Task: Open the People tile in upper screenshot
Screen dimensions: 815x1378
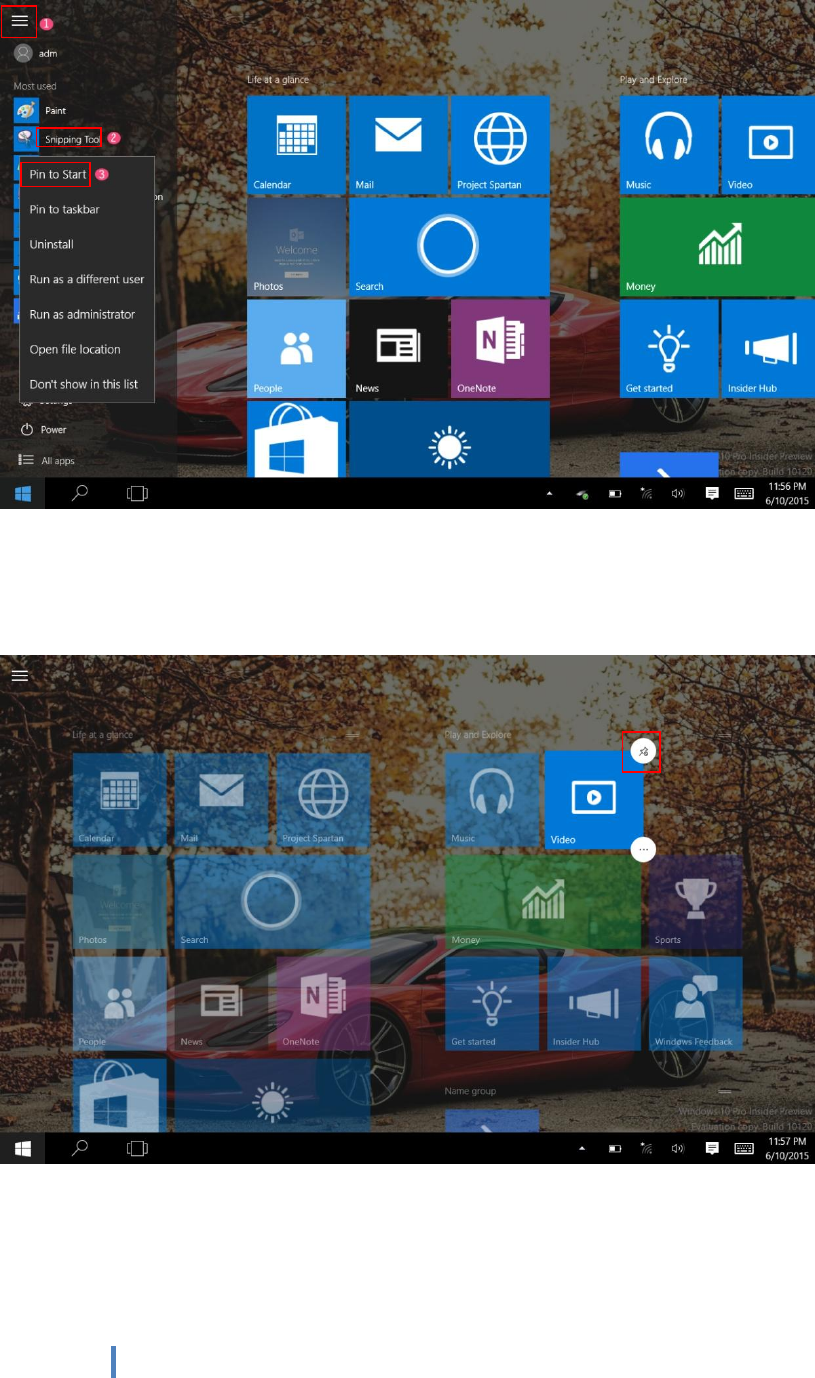Action: click(296, 348)
